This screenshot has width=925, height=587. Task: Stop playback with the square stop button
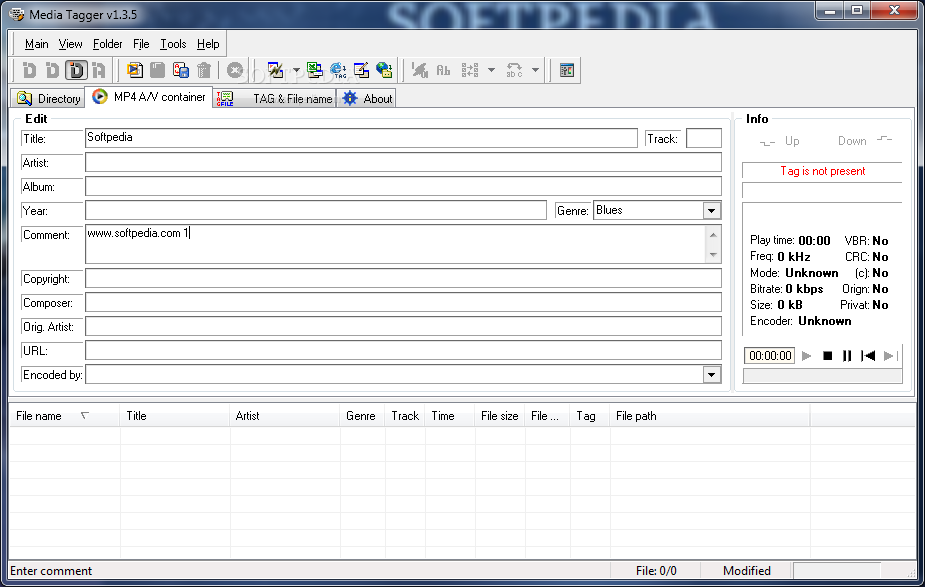pos(827,356)
